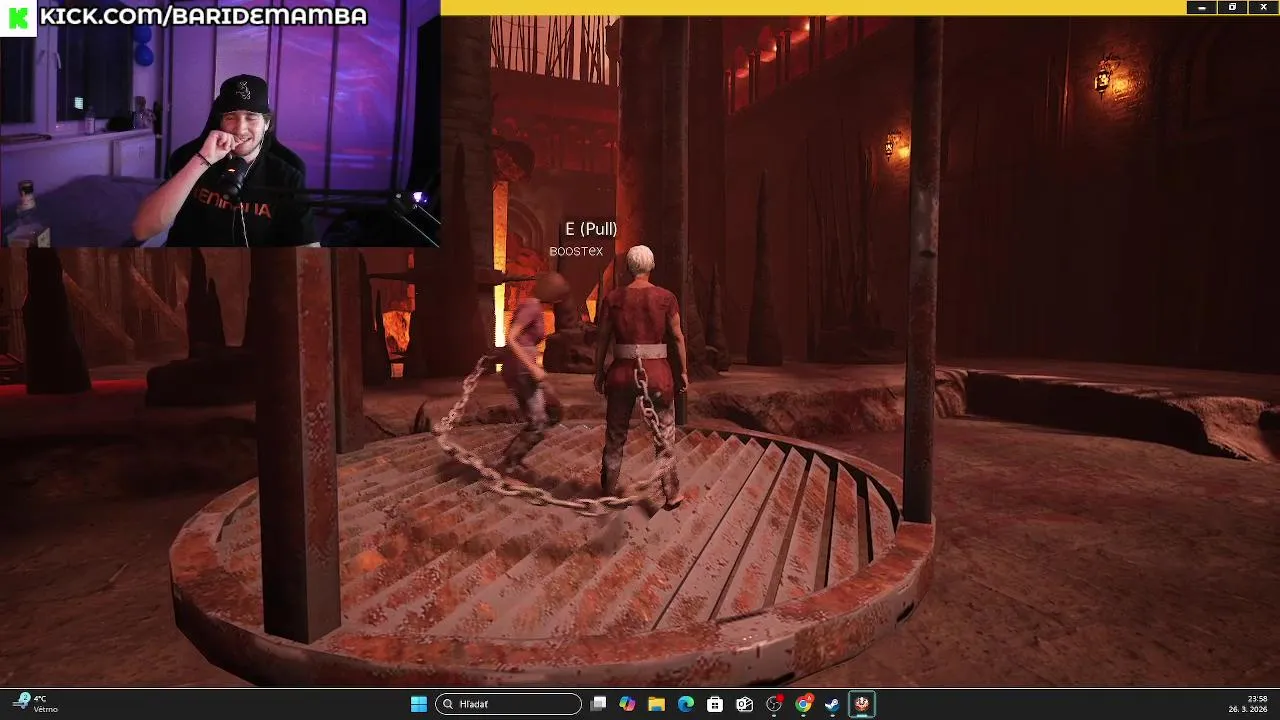Open Outlook from the taskbar

744,704
